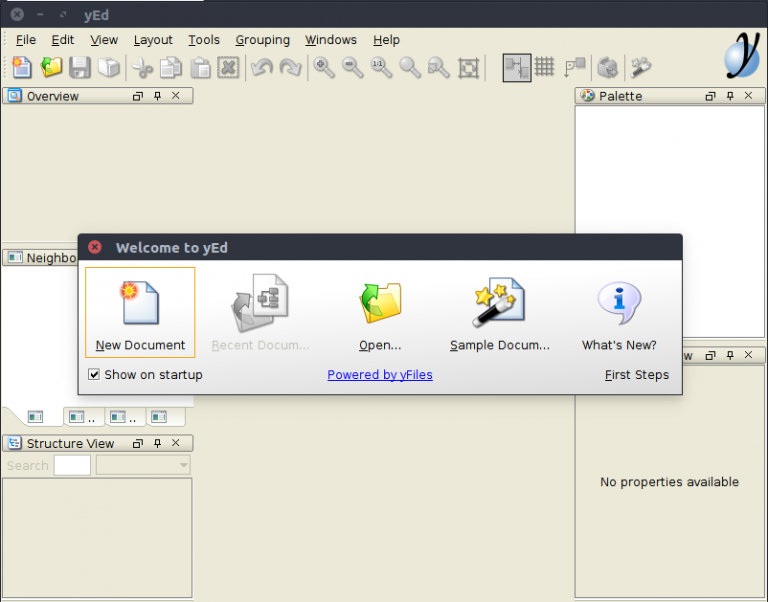
Task: Click the Copy toolbar icon
Action: 171,68
